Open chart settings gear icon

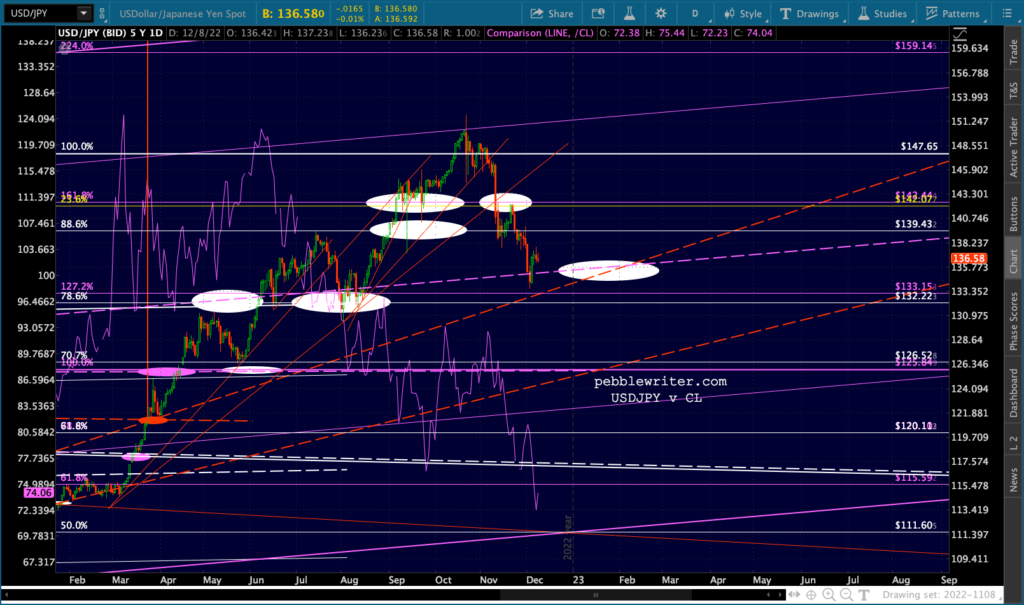tap(661, 13)
